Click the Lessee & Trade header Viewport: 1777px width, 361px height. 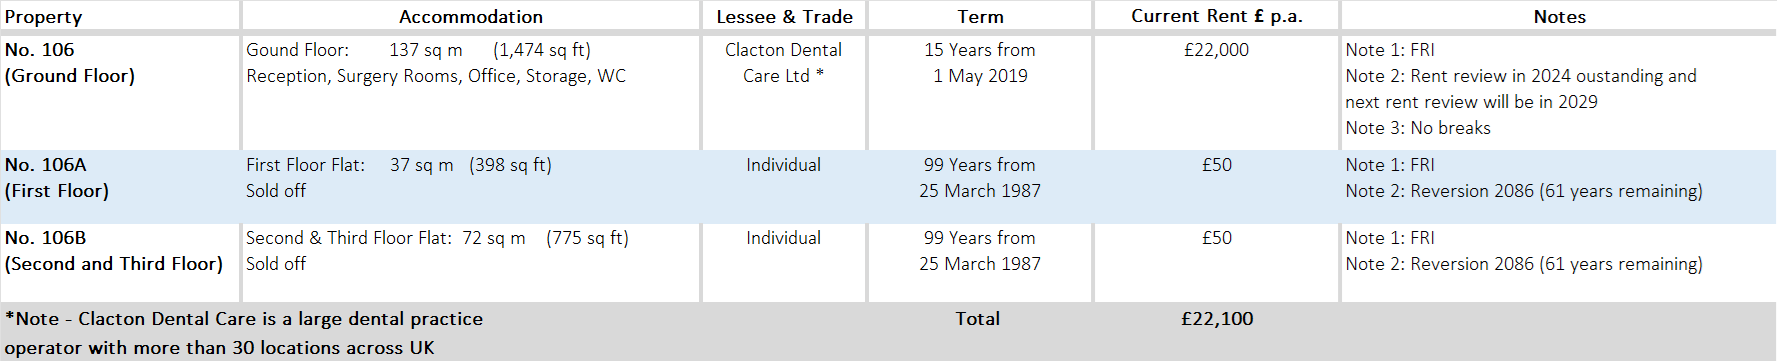(784, 16)
